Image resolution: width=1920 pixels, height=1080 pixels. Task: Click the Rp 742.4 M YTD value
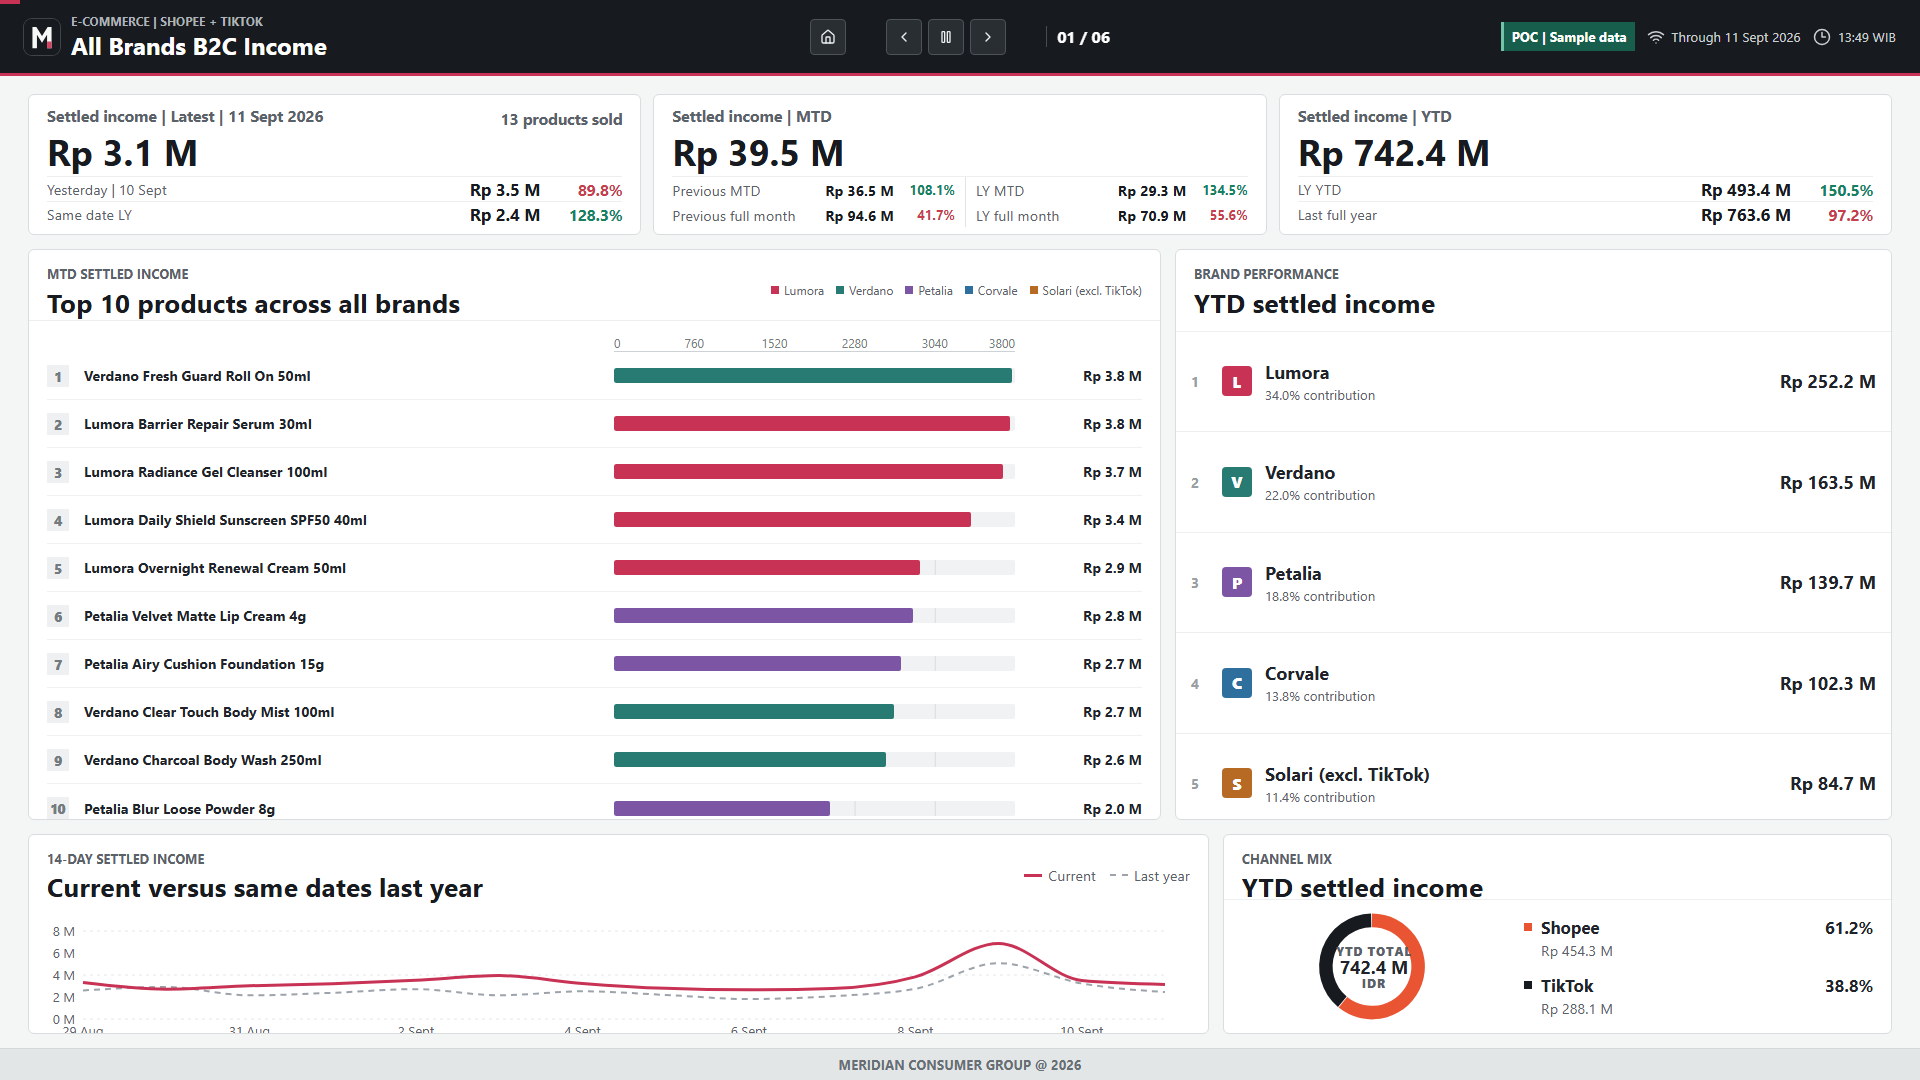coord(1394,154)
